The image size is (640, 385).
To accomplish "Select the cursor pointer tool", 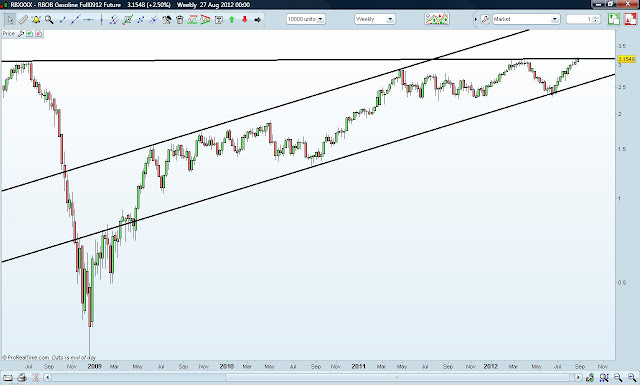I will 10,20.
